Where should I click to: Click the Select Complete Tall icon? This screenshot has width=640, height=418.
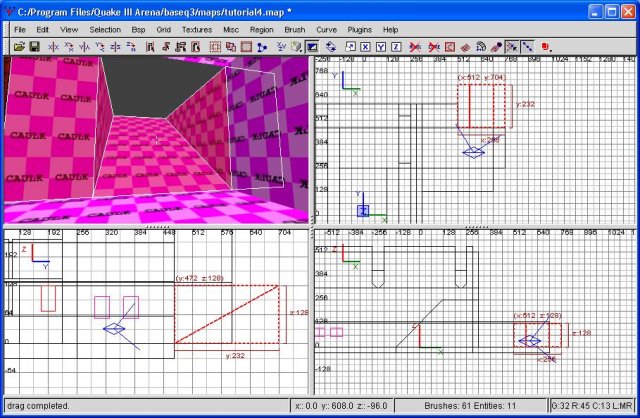150,47
